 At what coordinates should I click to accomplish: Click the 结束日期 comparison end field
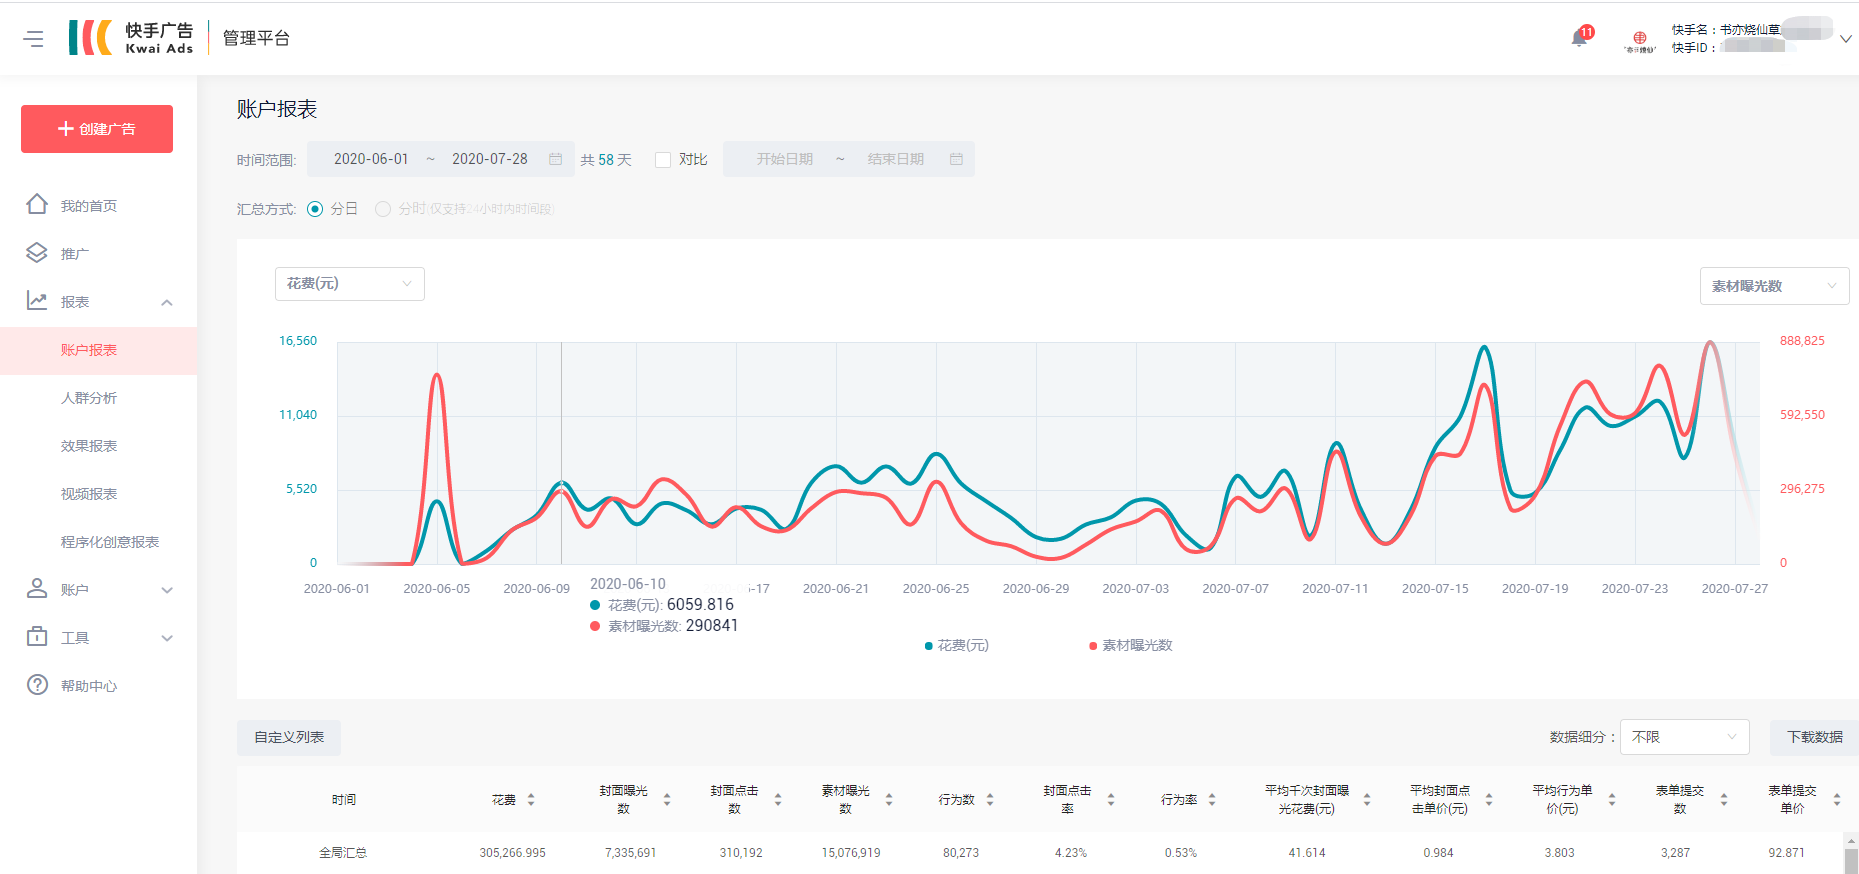click(896, 159)
